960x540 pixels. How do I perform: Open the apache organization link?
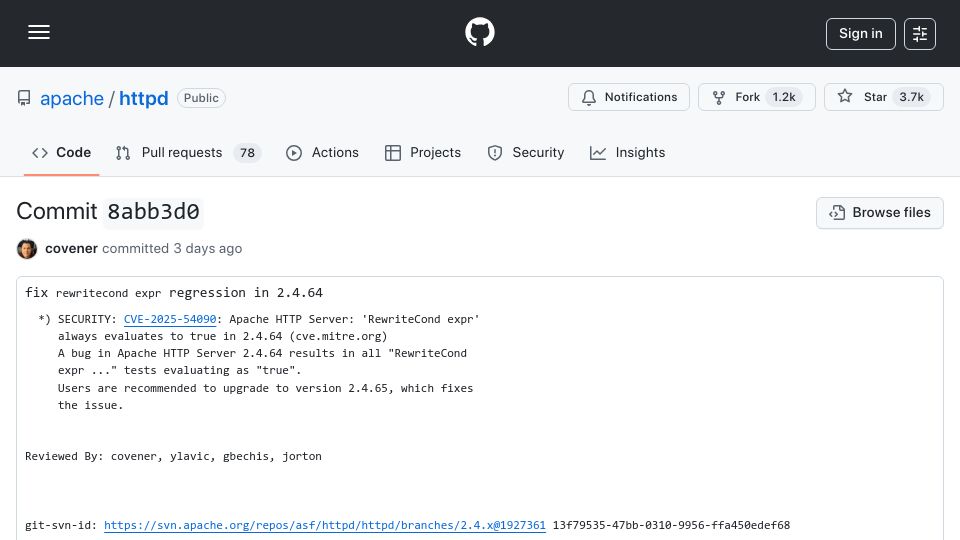tap(72, 98)
